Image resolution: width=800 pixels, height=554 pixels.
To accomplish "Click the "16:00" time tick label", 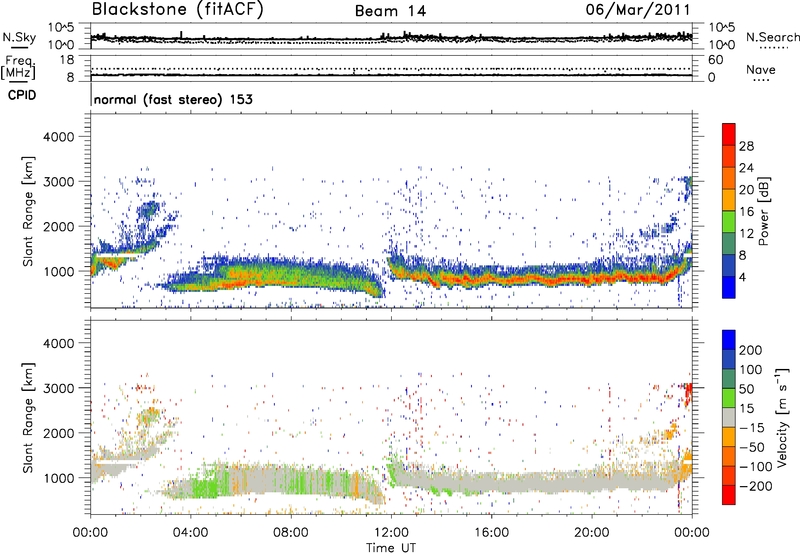I will pyautogui.click(x=491, y=533).
